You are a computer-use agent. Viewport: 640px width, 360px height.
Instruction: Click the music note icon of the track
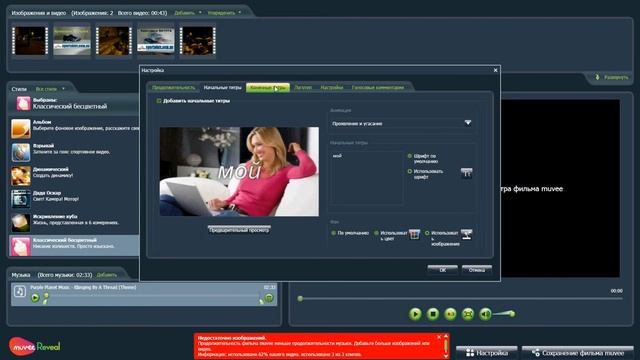click(20, 291)
